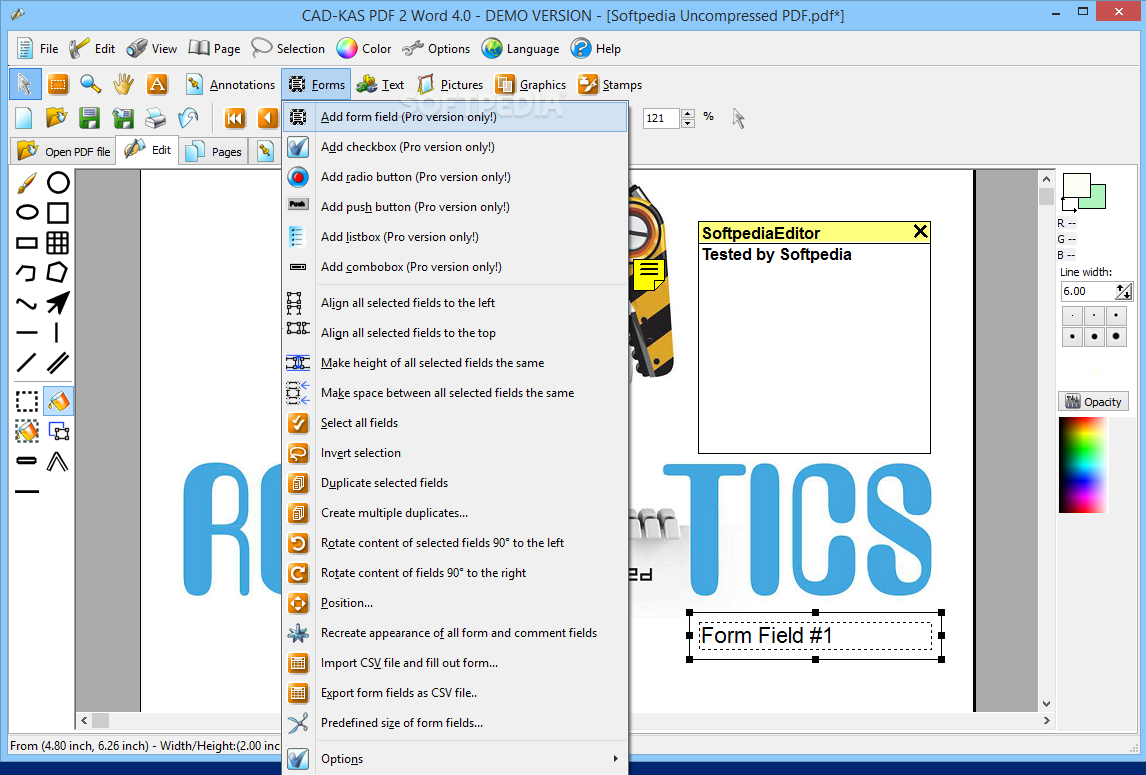1146x775 pixels.
Task: Jump to first page orange icon
Action: click(x=235, y=117)
